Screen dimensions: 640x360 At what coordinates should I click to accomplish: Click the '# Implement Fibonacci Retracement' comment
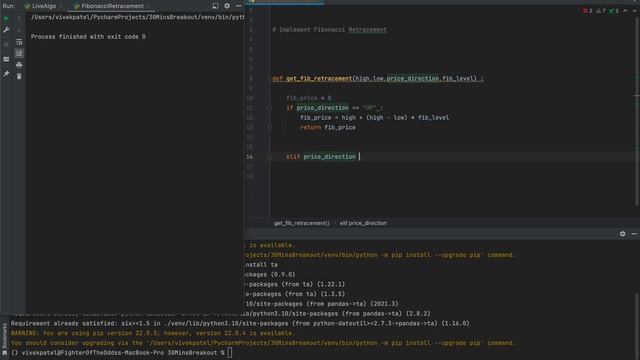pyautogui.click(x=329, y=30)
